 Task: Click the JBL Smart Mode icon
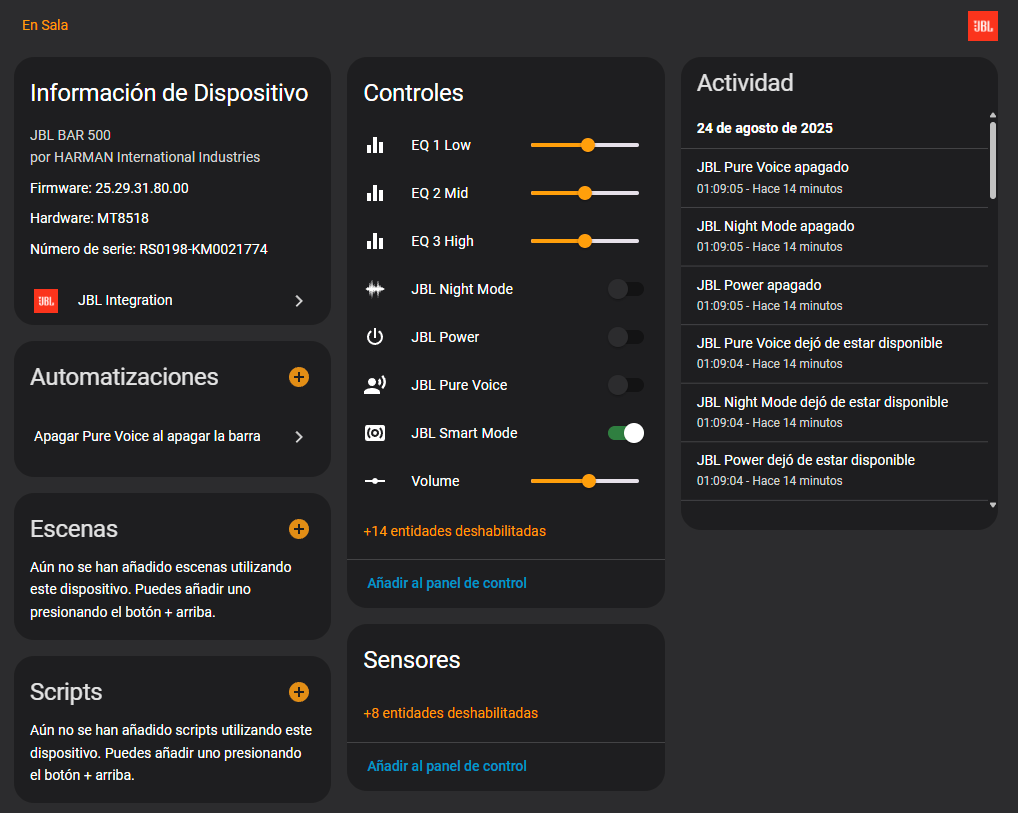pyautogui.click(x=375, y=433)
